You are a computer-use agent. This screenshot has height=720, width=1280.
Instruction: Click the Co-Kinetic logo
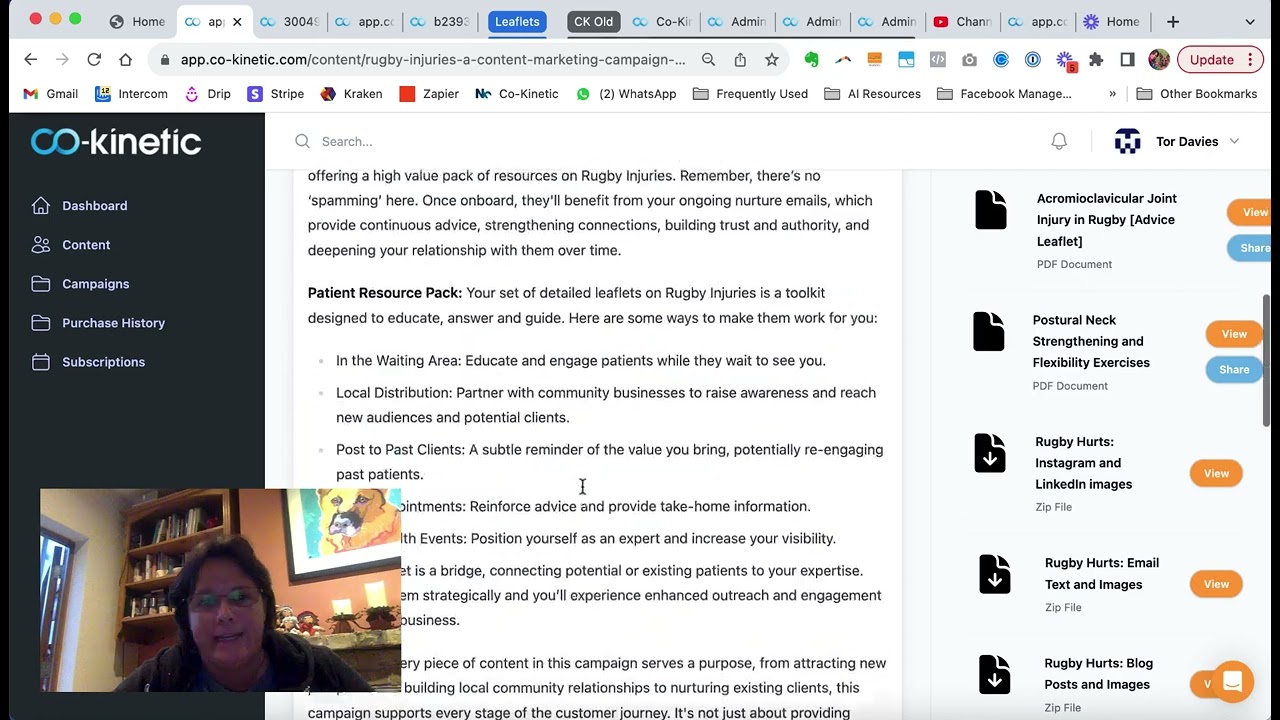[x=116, y=142]
